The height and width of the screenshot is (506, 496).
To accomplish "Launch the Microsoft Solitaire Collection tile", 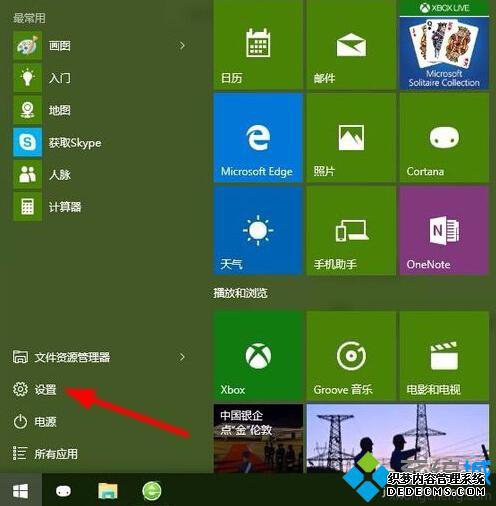I will pos(444,45).
